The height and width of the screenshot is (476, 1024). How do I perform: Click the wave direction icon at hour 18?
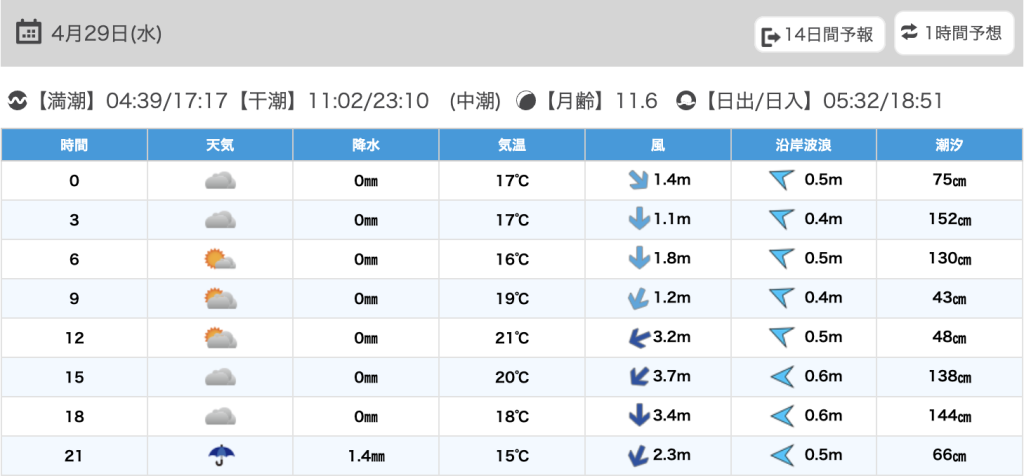click(x=782, y=416)
